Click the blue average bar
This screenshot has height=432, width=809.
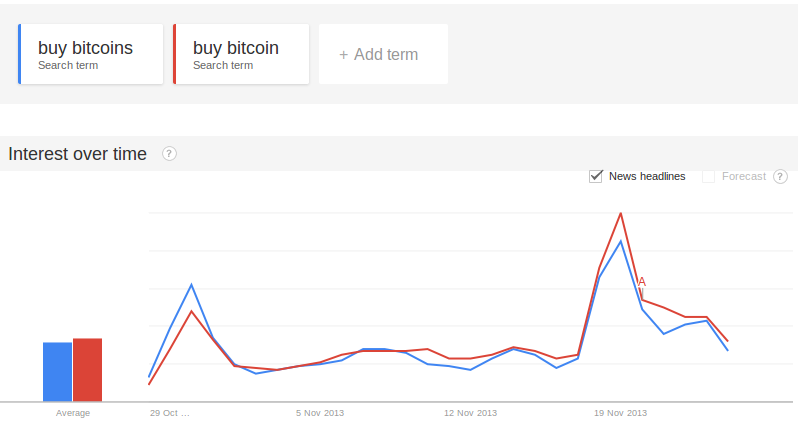pos(57,372)
